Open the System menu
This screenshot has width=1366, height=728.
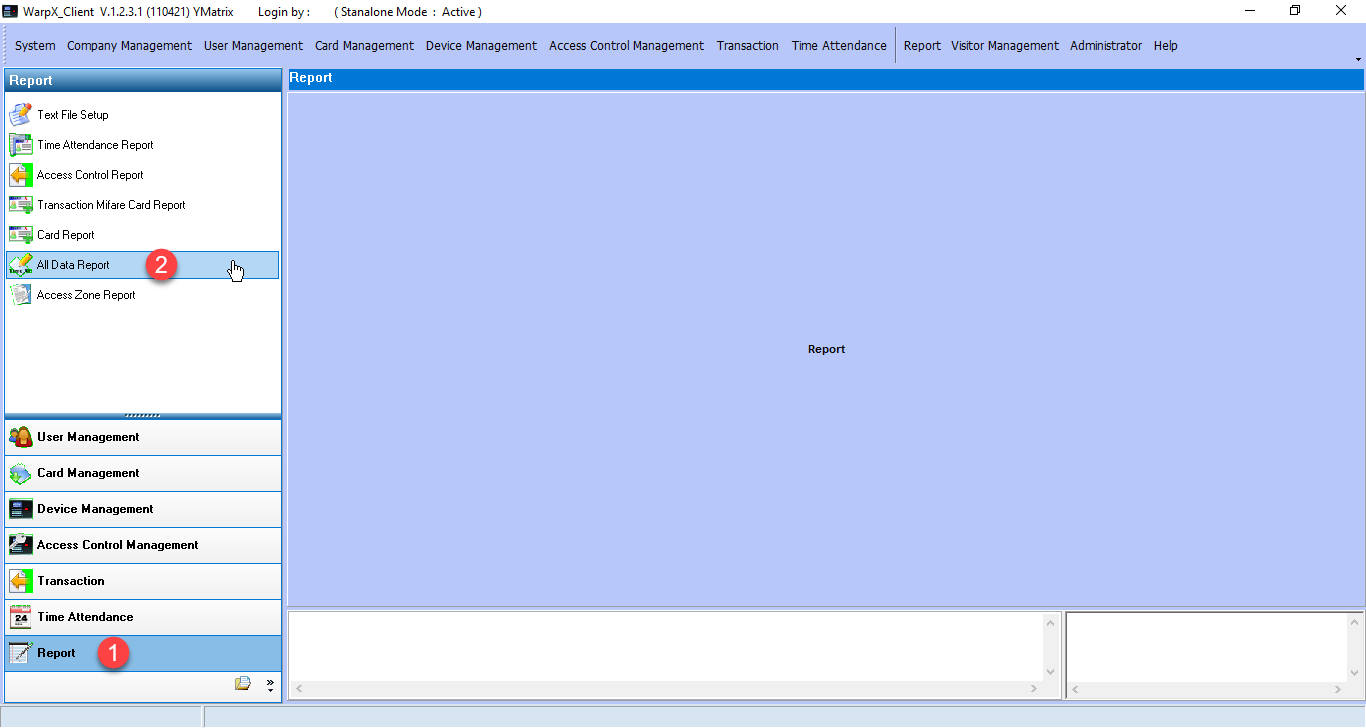click(x=35, y=45)
